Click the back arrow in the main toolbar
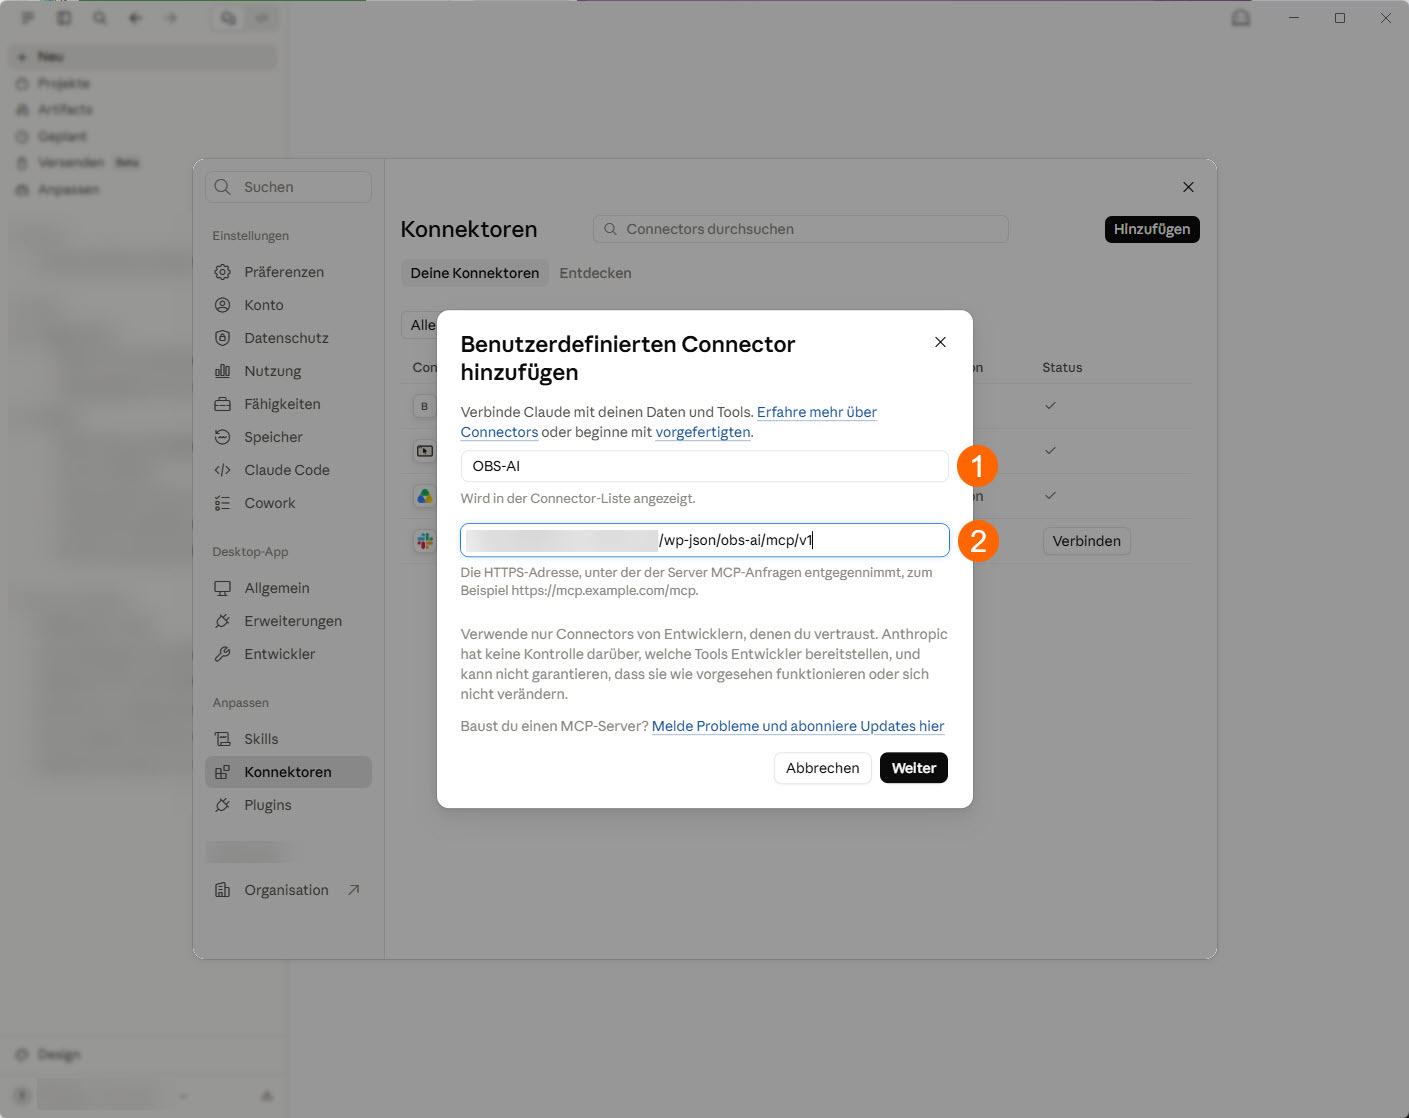The width and height of the screenshot is (1409, 1118). [x=135, y=18]
